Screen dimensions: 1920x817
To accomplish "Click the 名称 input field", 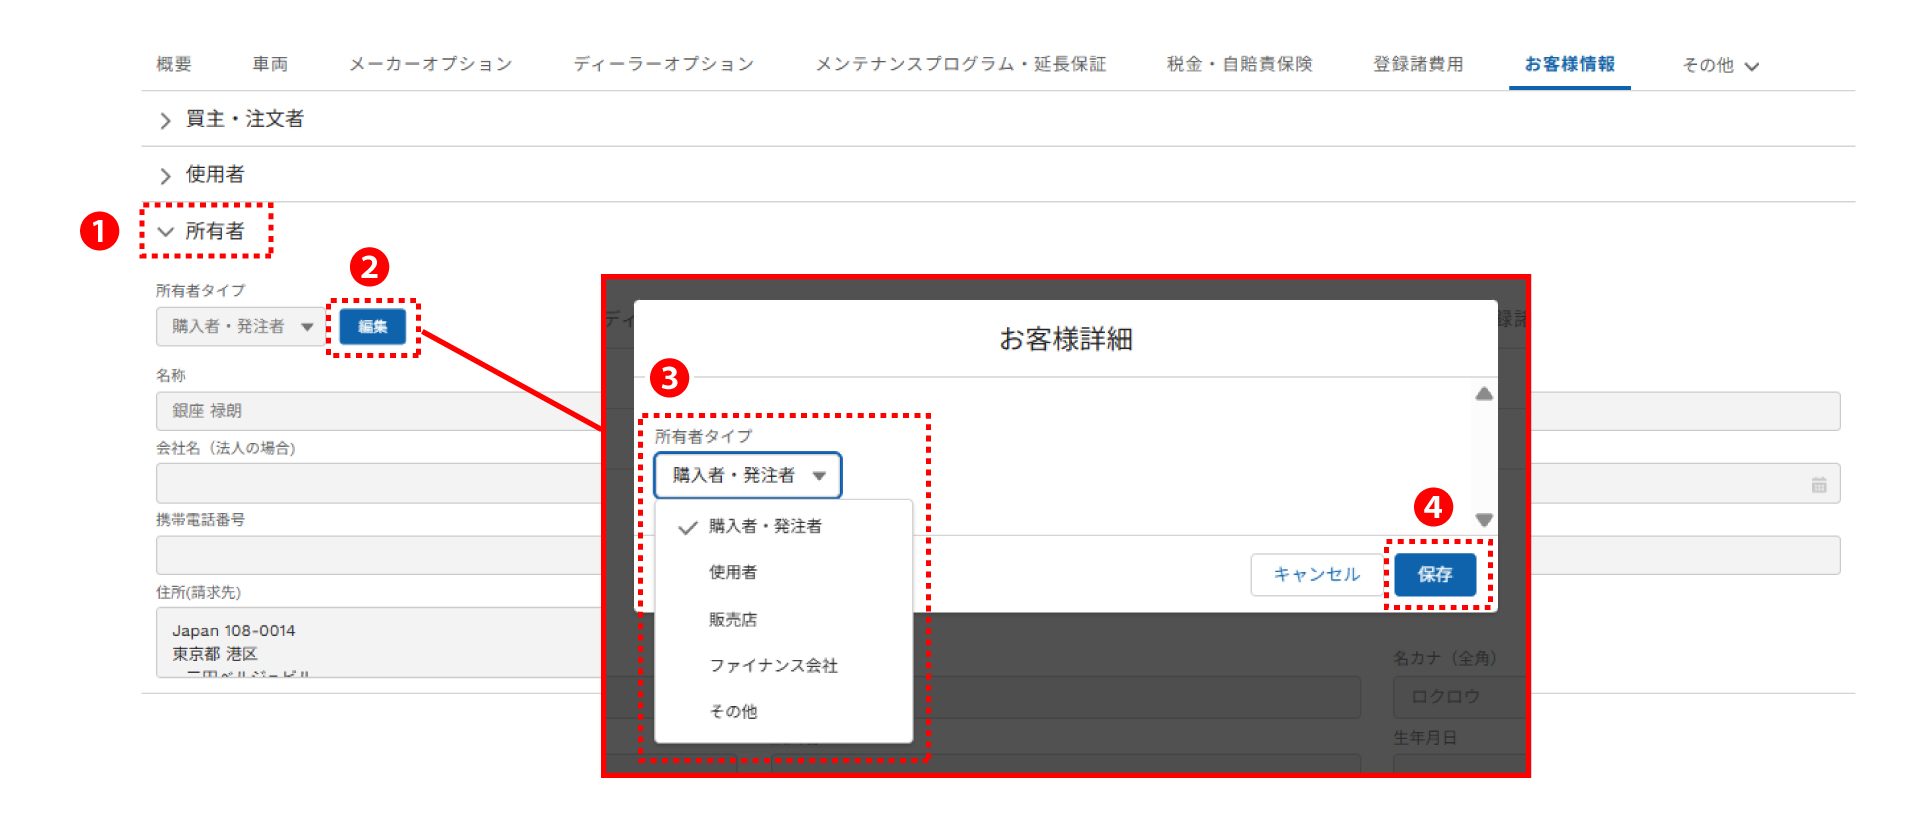I will [x=380, y=411].
